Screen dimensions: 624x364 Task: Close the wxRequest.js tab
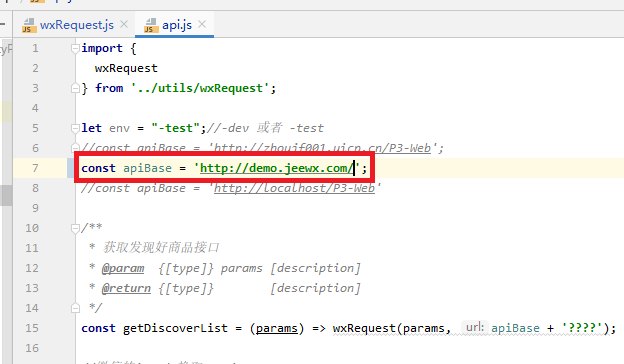click(x=124, y=24)
